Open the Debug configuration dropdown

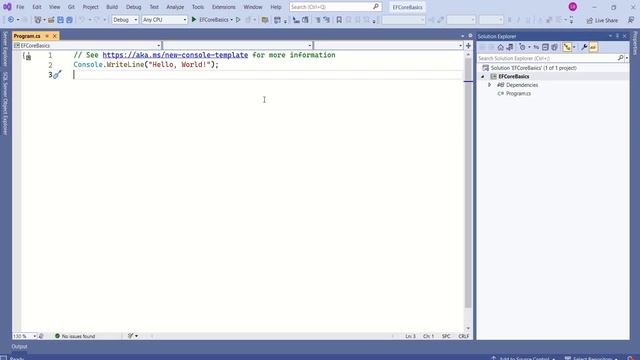click(x=125, y=20)
